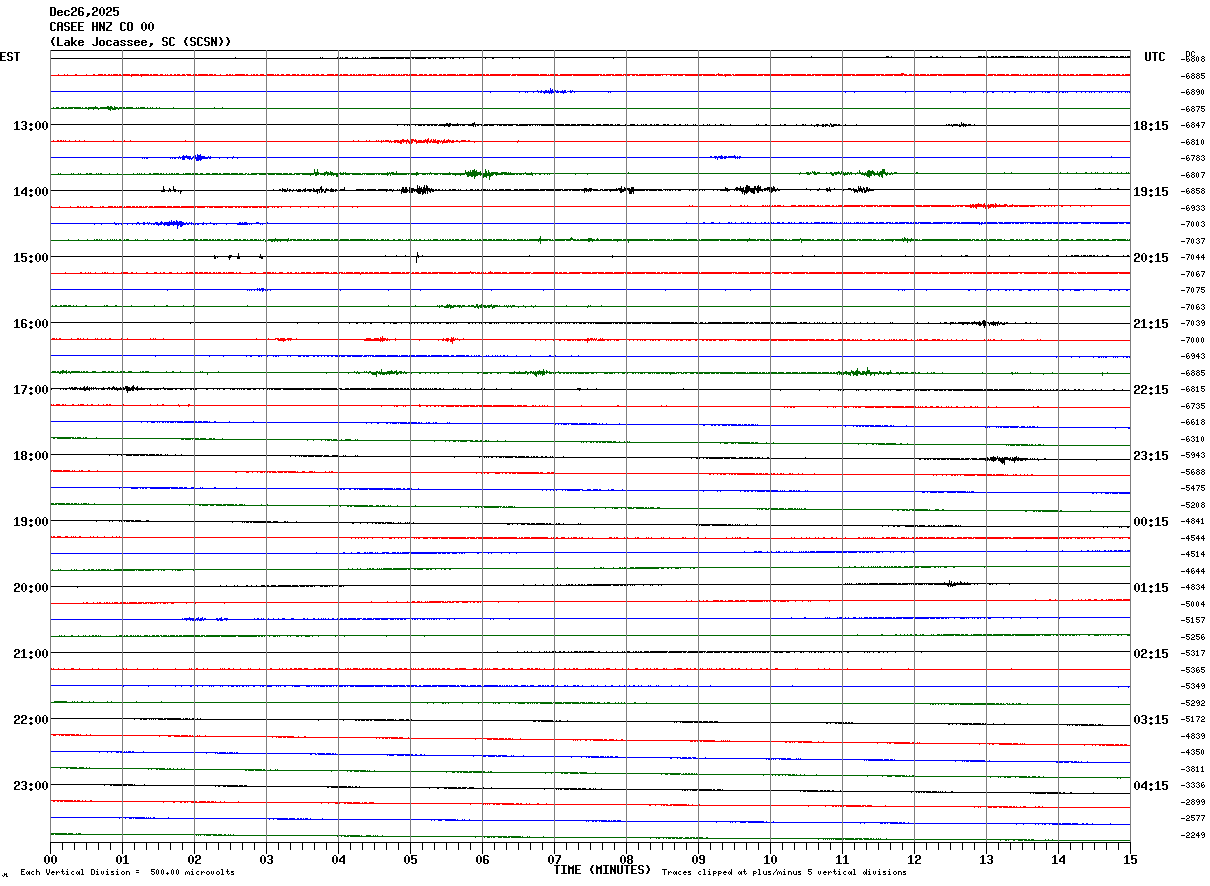Click the DC offset value -5172
The image size is (1210, 886).
pyautogui.click(x=1193, y=720)
